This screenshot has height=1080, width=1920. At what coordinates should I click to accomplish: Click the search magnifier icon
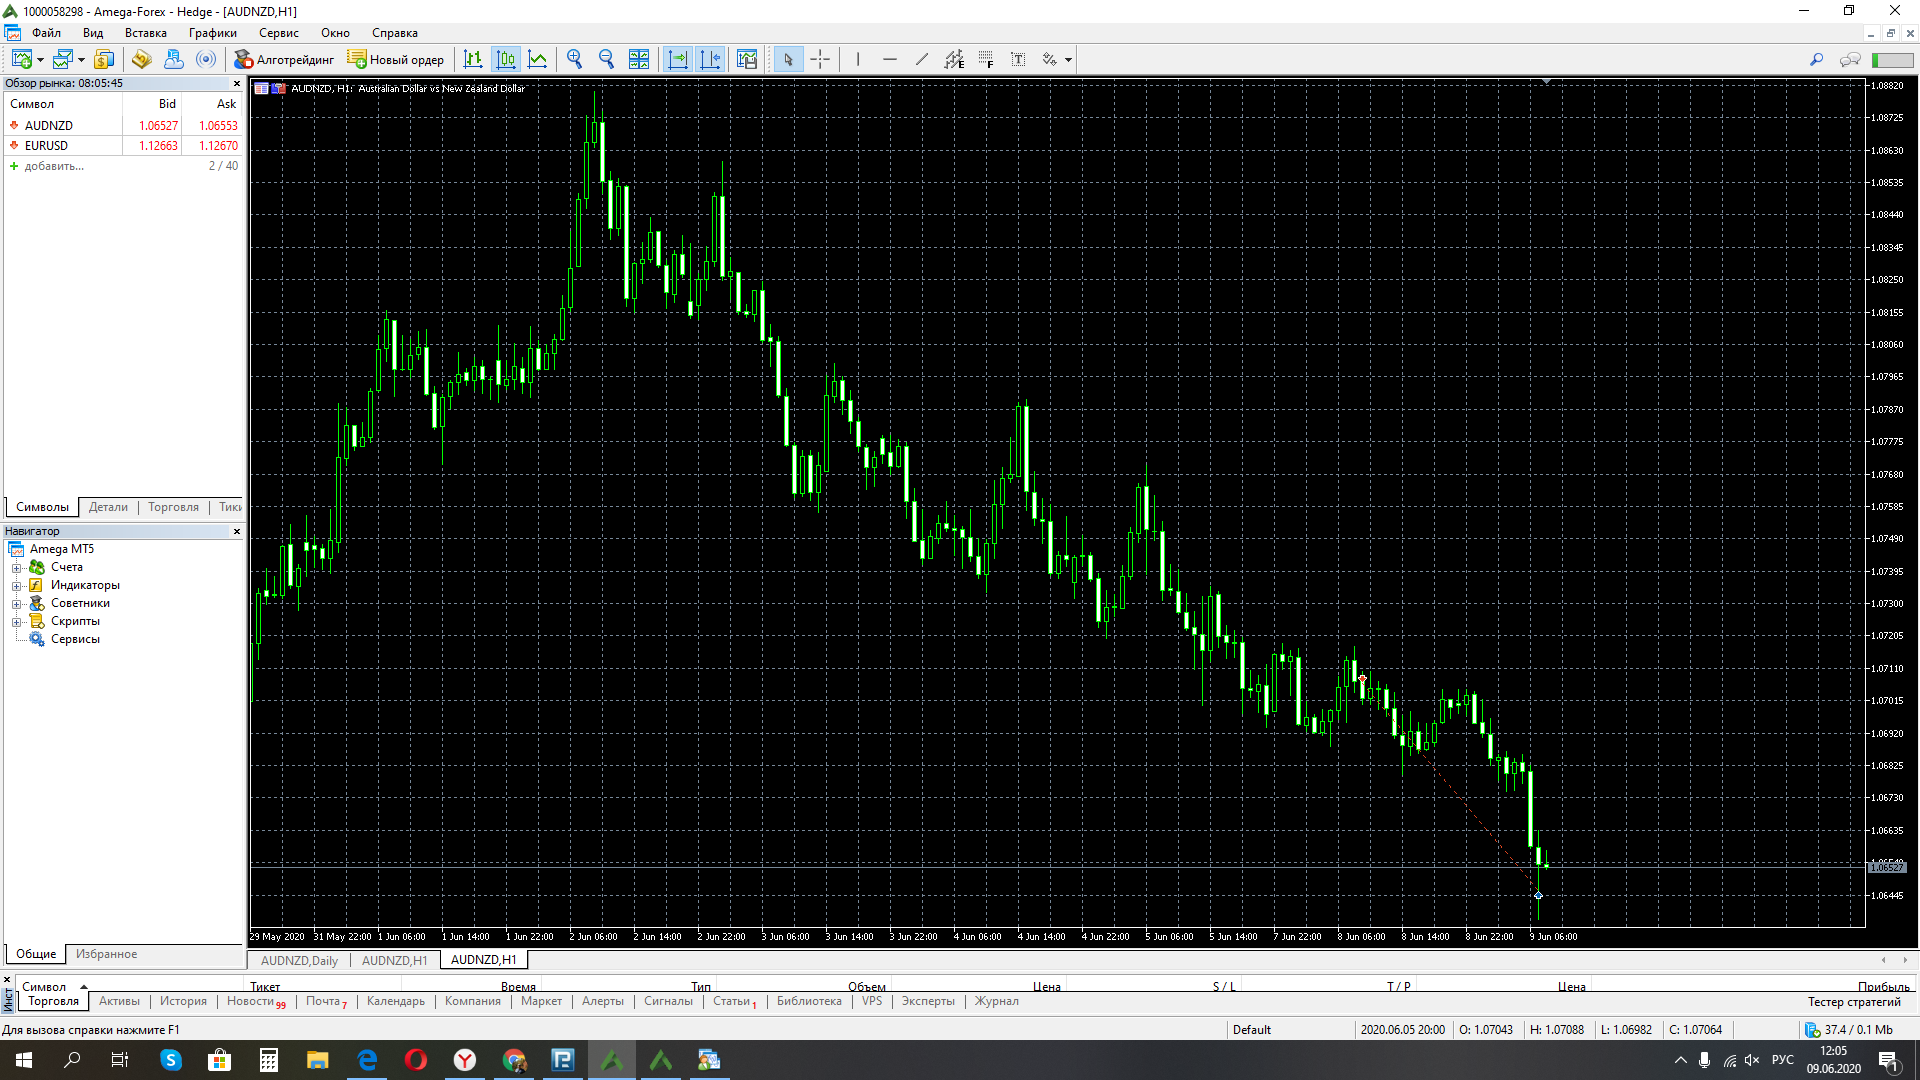(1816, 59)
